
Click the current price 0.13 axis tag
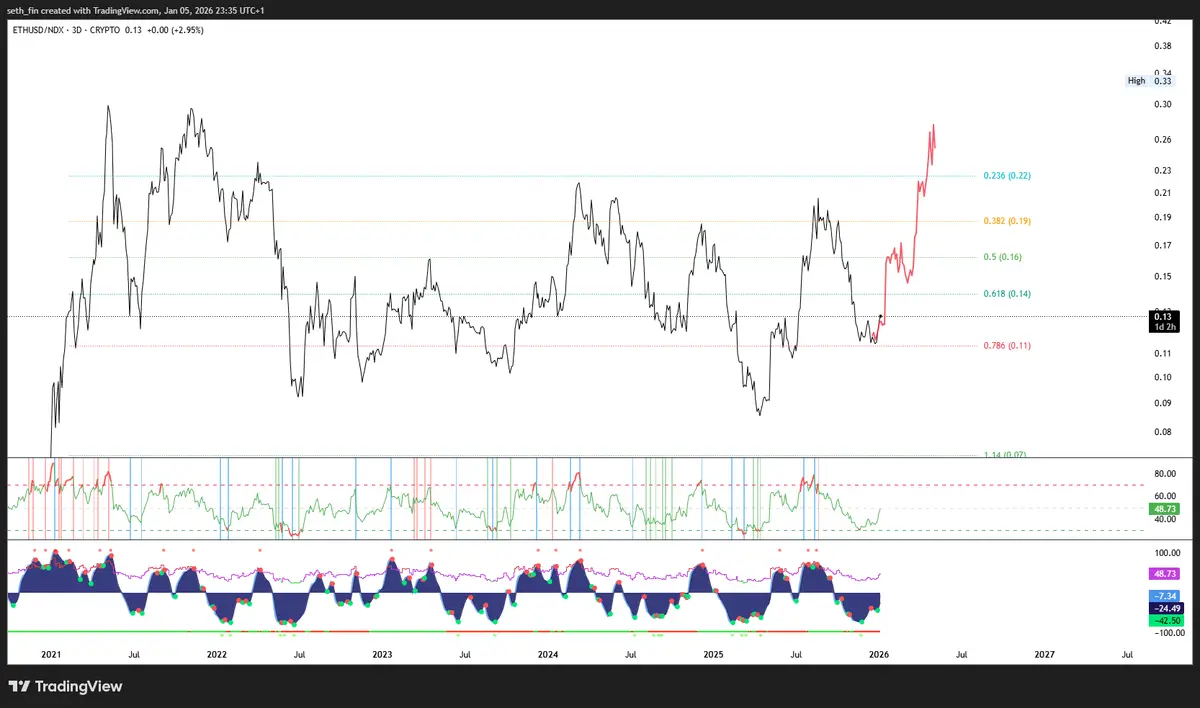(1162, 317)
